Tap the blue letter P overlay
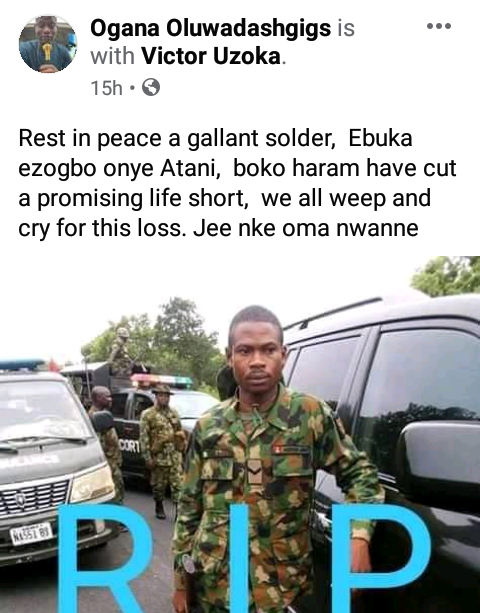Screen dimensions: 480x613 381,558
